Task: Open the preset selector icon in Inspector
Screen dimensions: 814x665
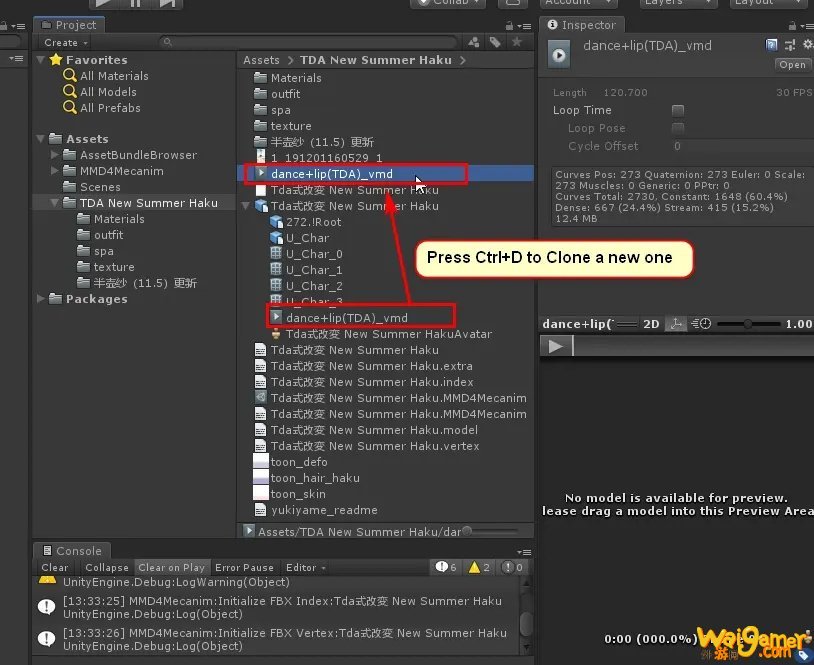Action: 790,45
